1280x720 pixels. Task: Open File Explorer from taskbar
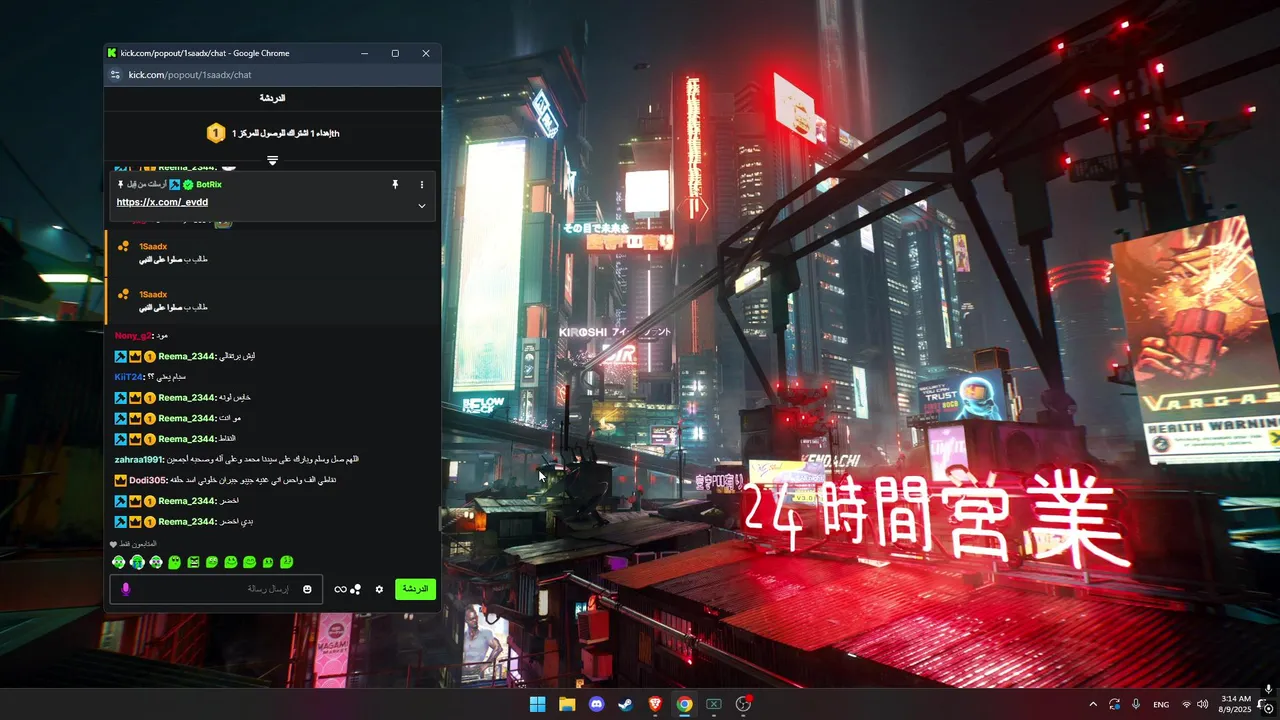(567, 704)
